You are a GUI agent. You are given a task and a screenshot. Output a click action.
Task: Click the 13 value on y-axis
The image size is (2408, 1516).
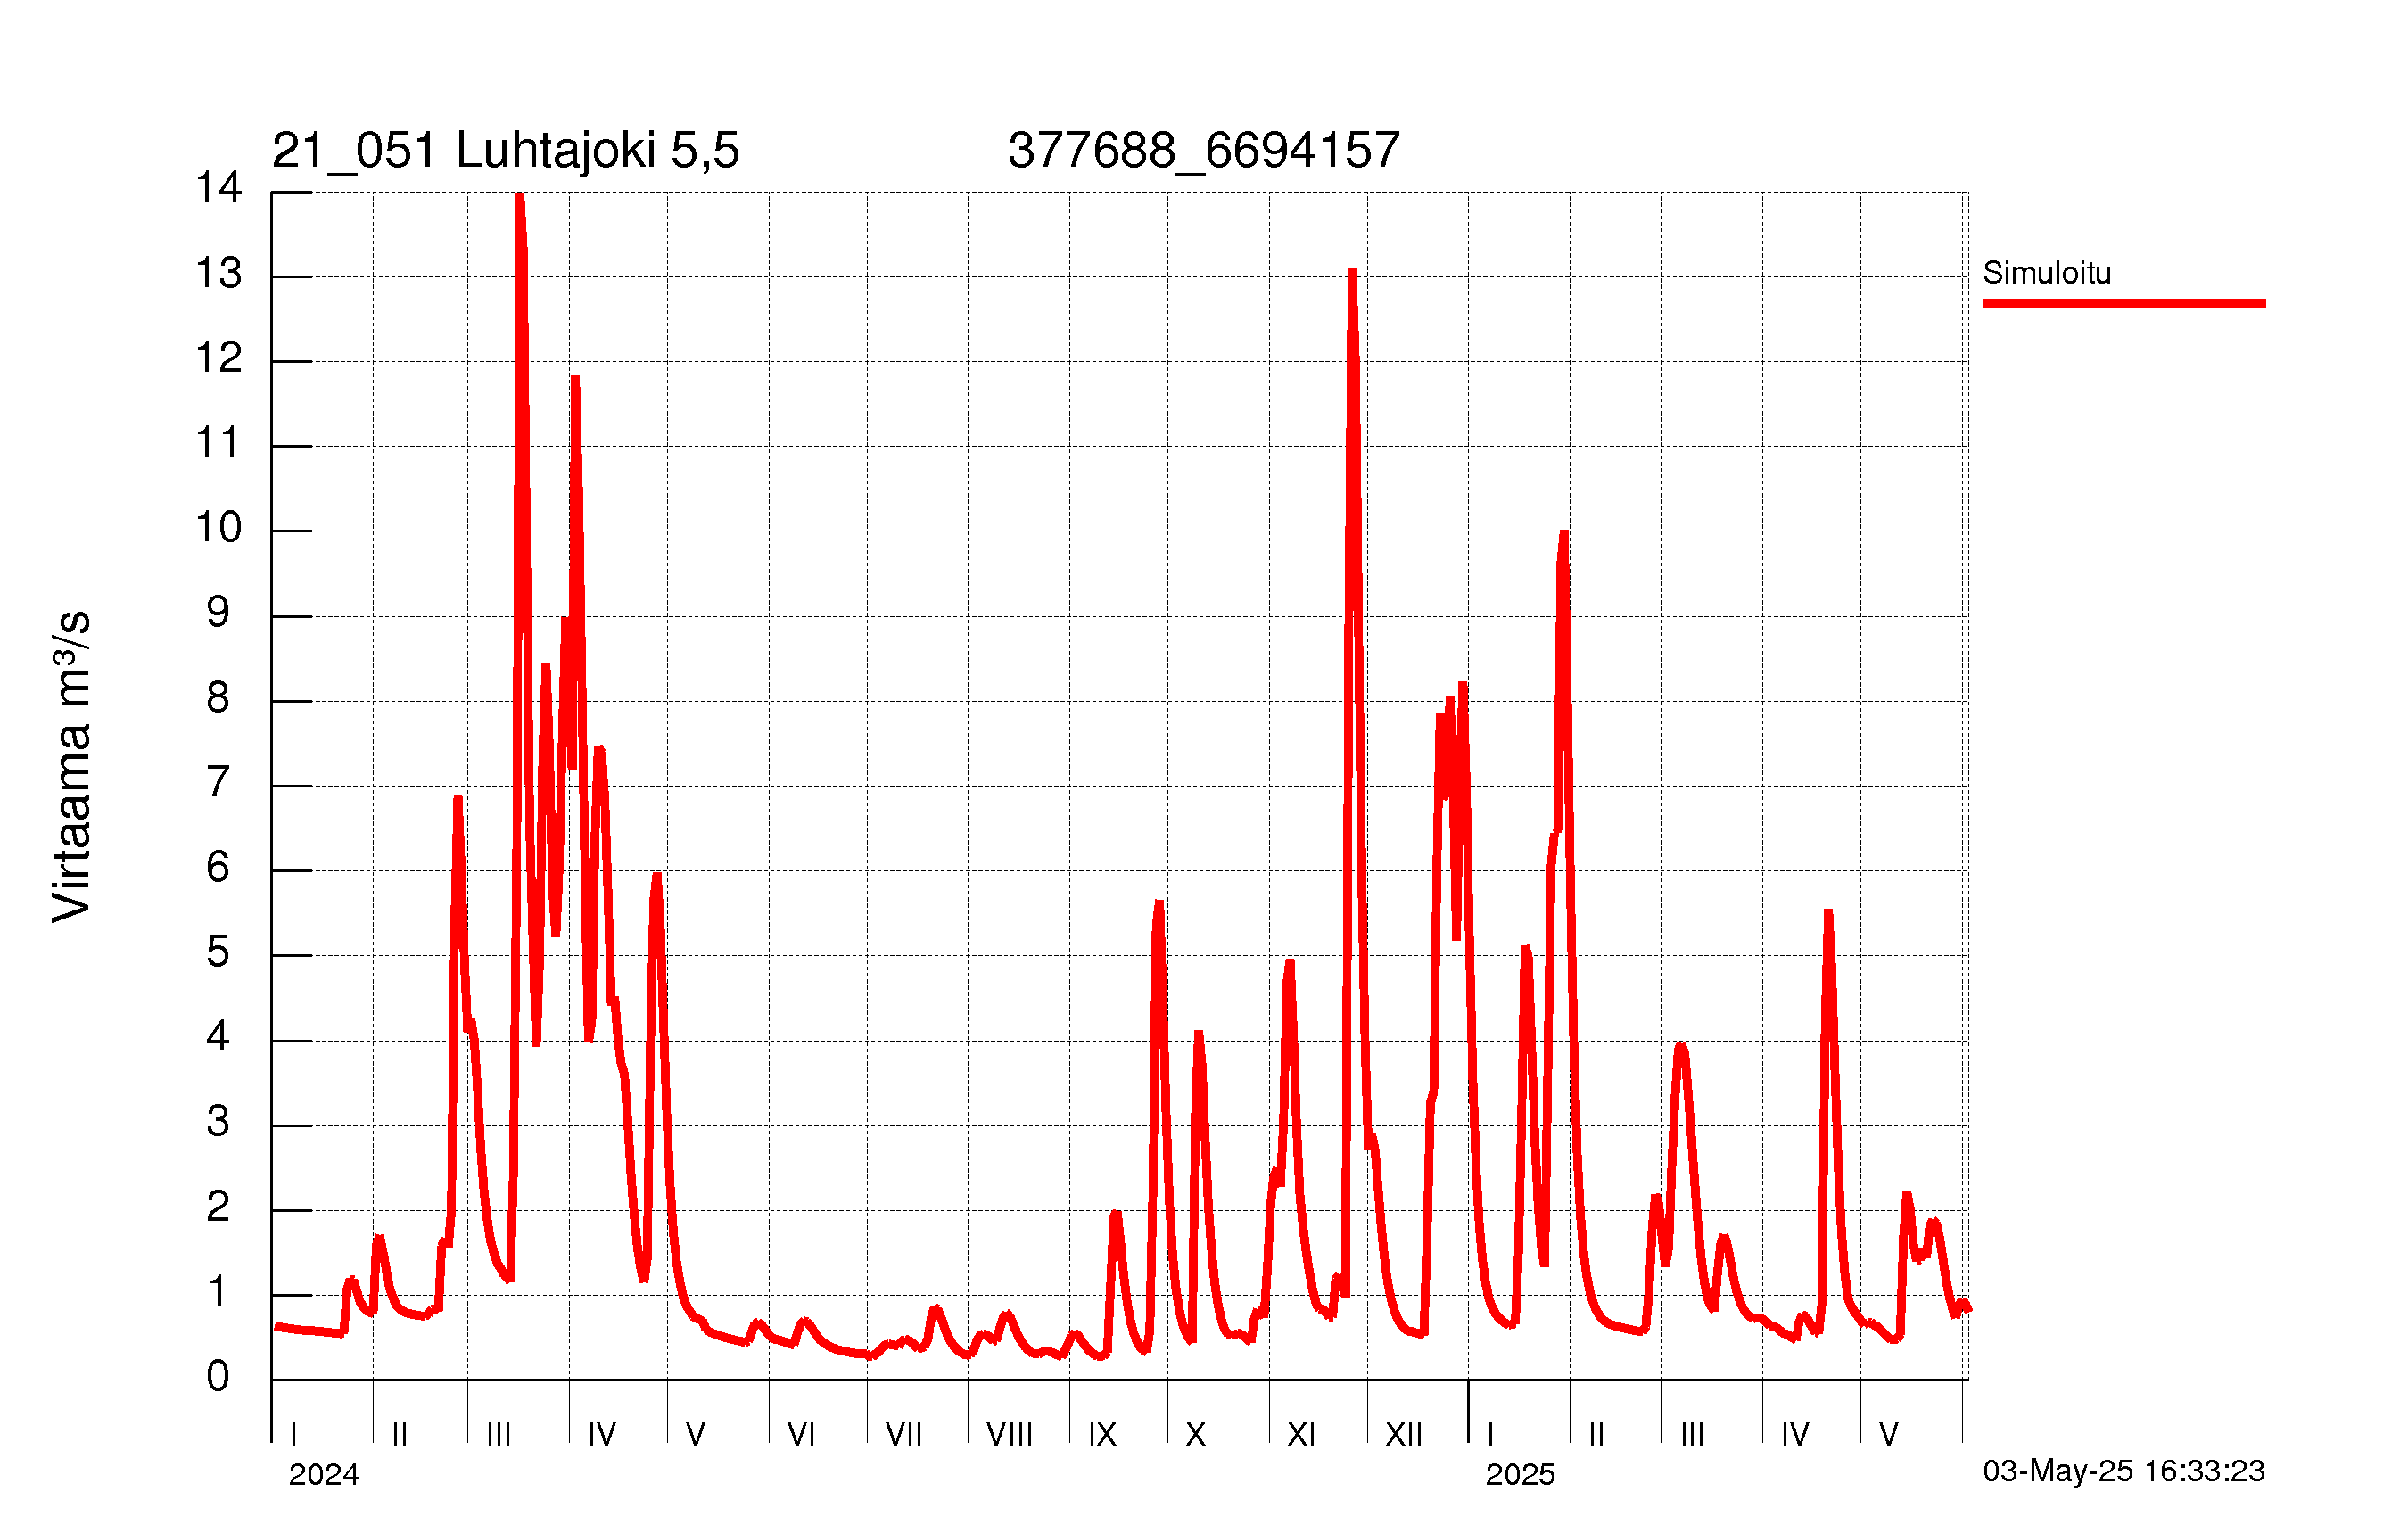click(x=219, y=273)
